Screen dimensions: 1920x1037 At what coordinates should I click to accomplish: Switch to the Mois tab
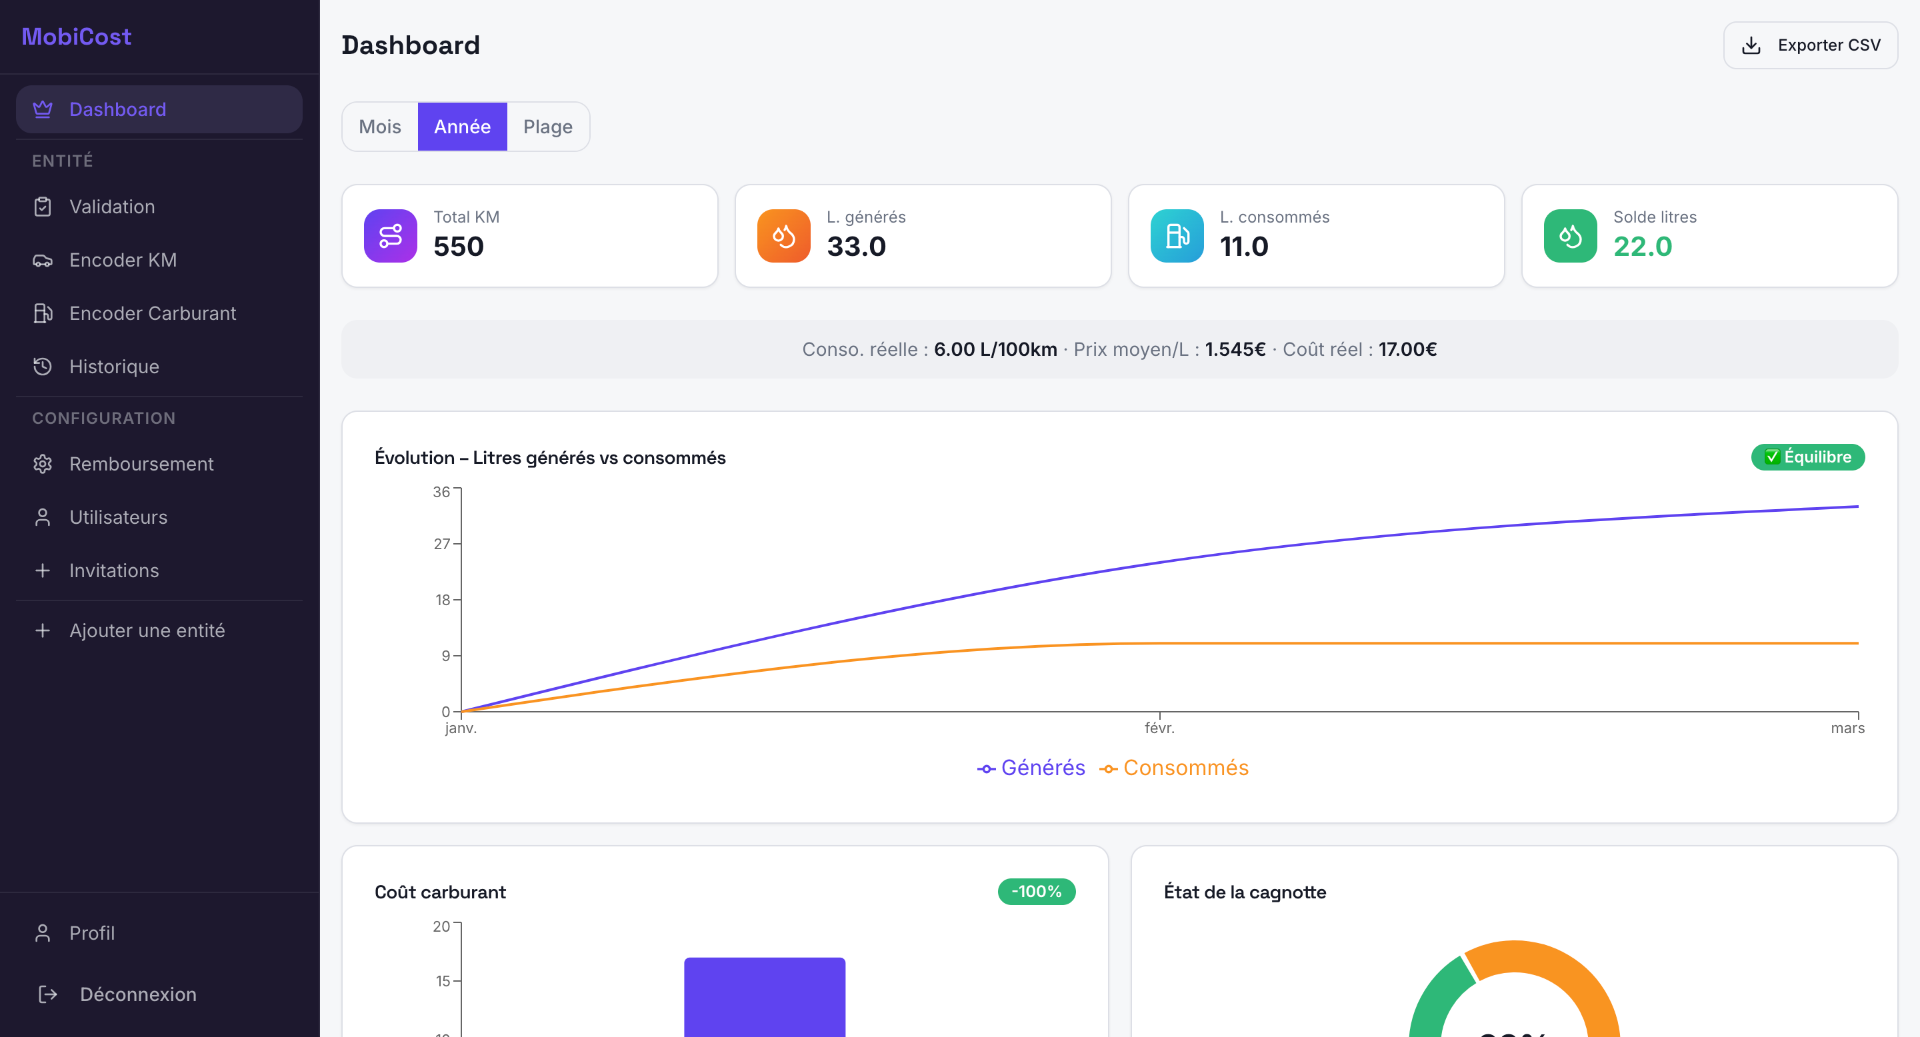coord(380,126)
